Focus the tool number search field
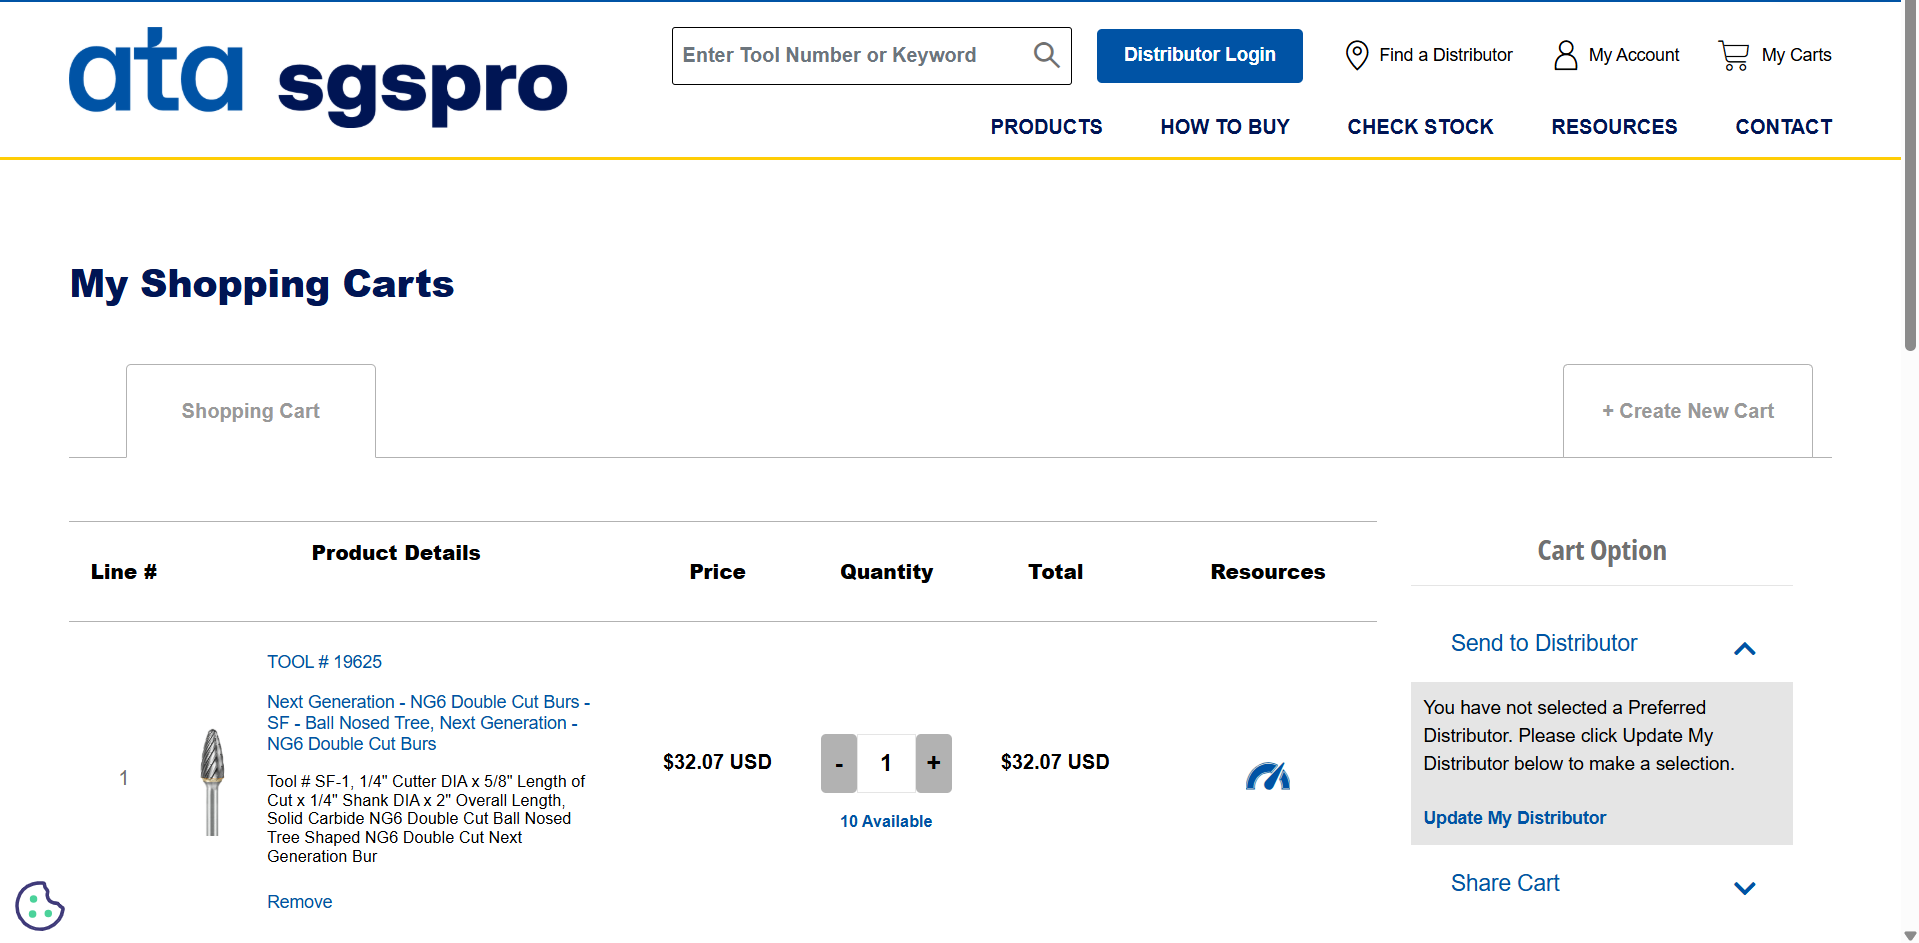 pyautogui.click(x=850, y=55)
